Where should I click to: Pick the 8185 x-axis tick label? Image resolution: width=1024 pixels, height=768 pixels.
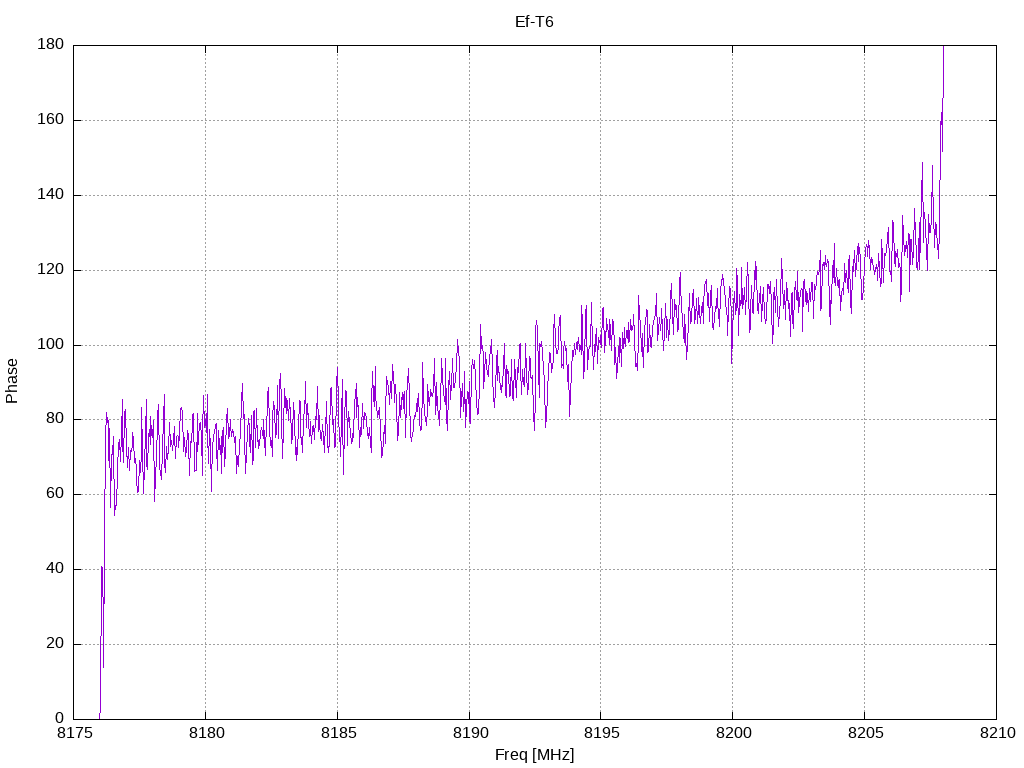click(x=337, y=734)
